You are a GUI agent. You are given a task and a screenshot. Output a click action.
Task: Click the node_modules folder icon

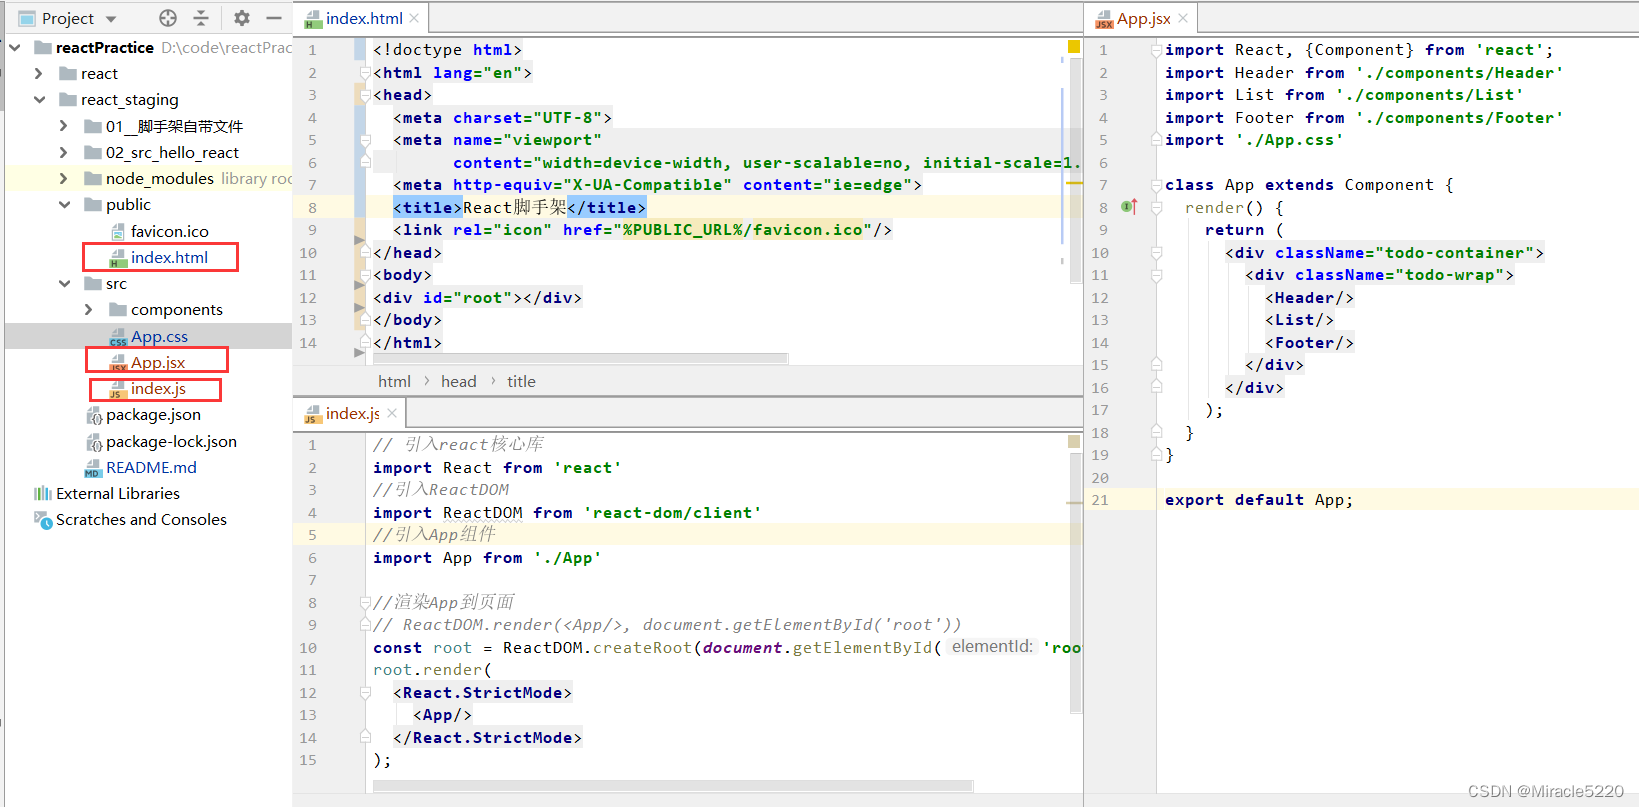coord(93,178)
